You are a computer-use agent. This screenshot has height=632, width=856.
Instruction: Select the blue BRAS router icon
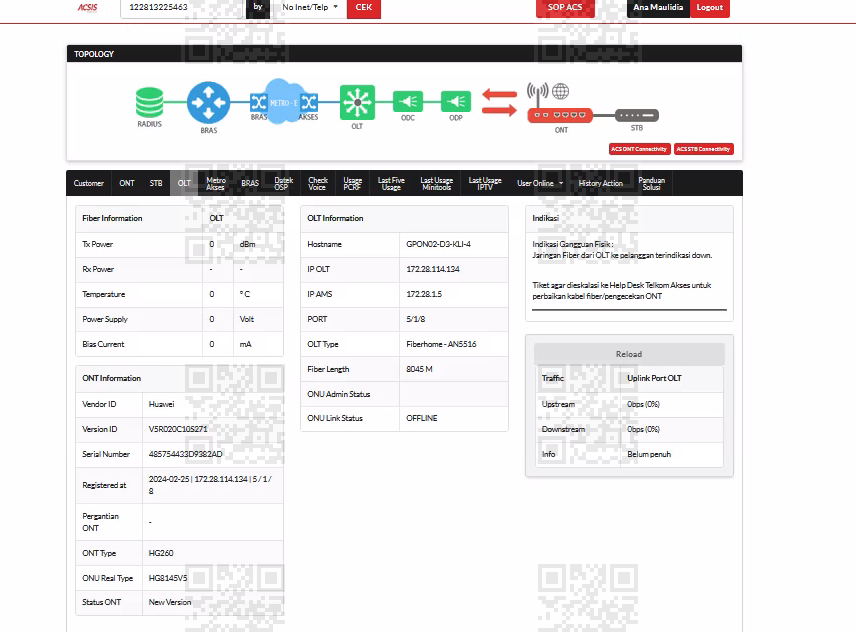pos(209,103)
